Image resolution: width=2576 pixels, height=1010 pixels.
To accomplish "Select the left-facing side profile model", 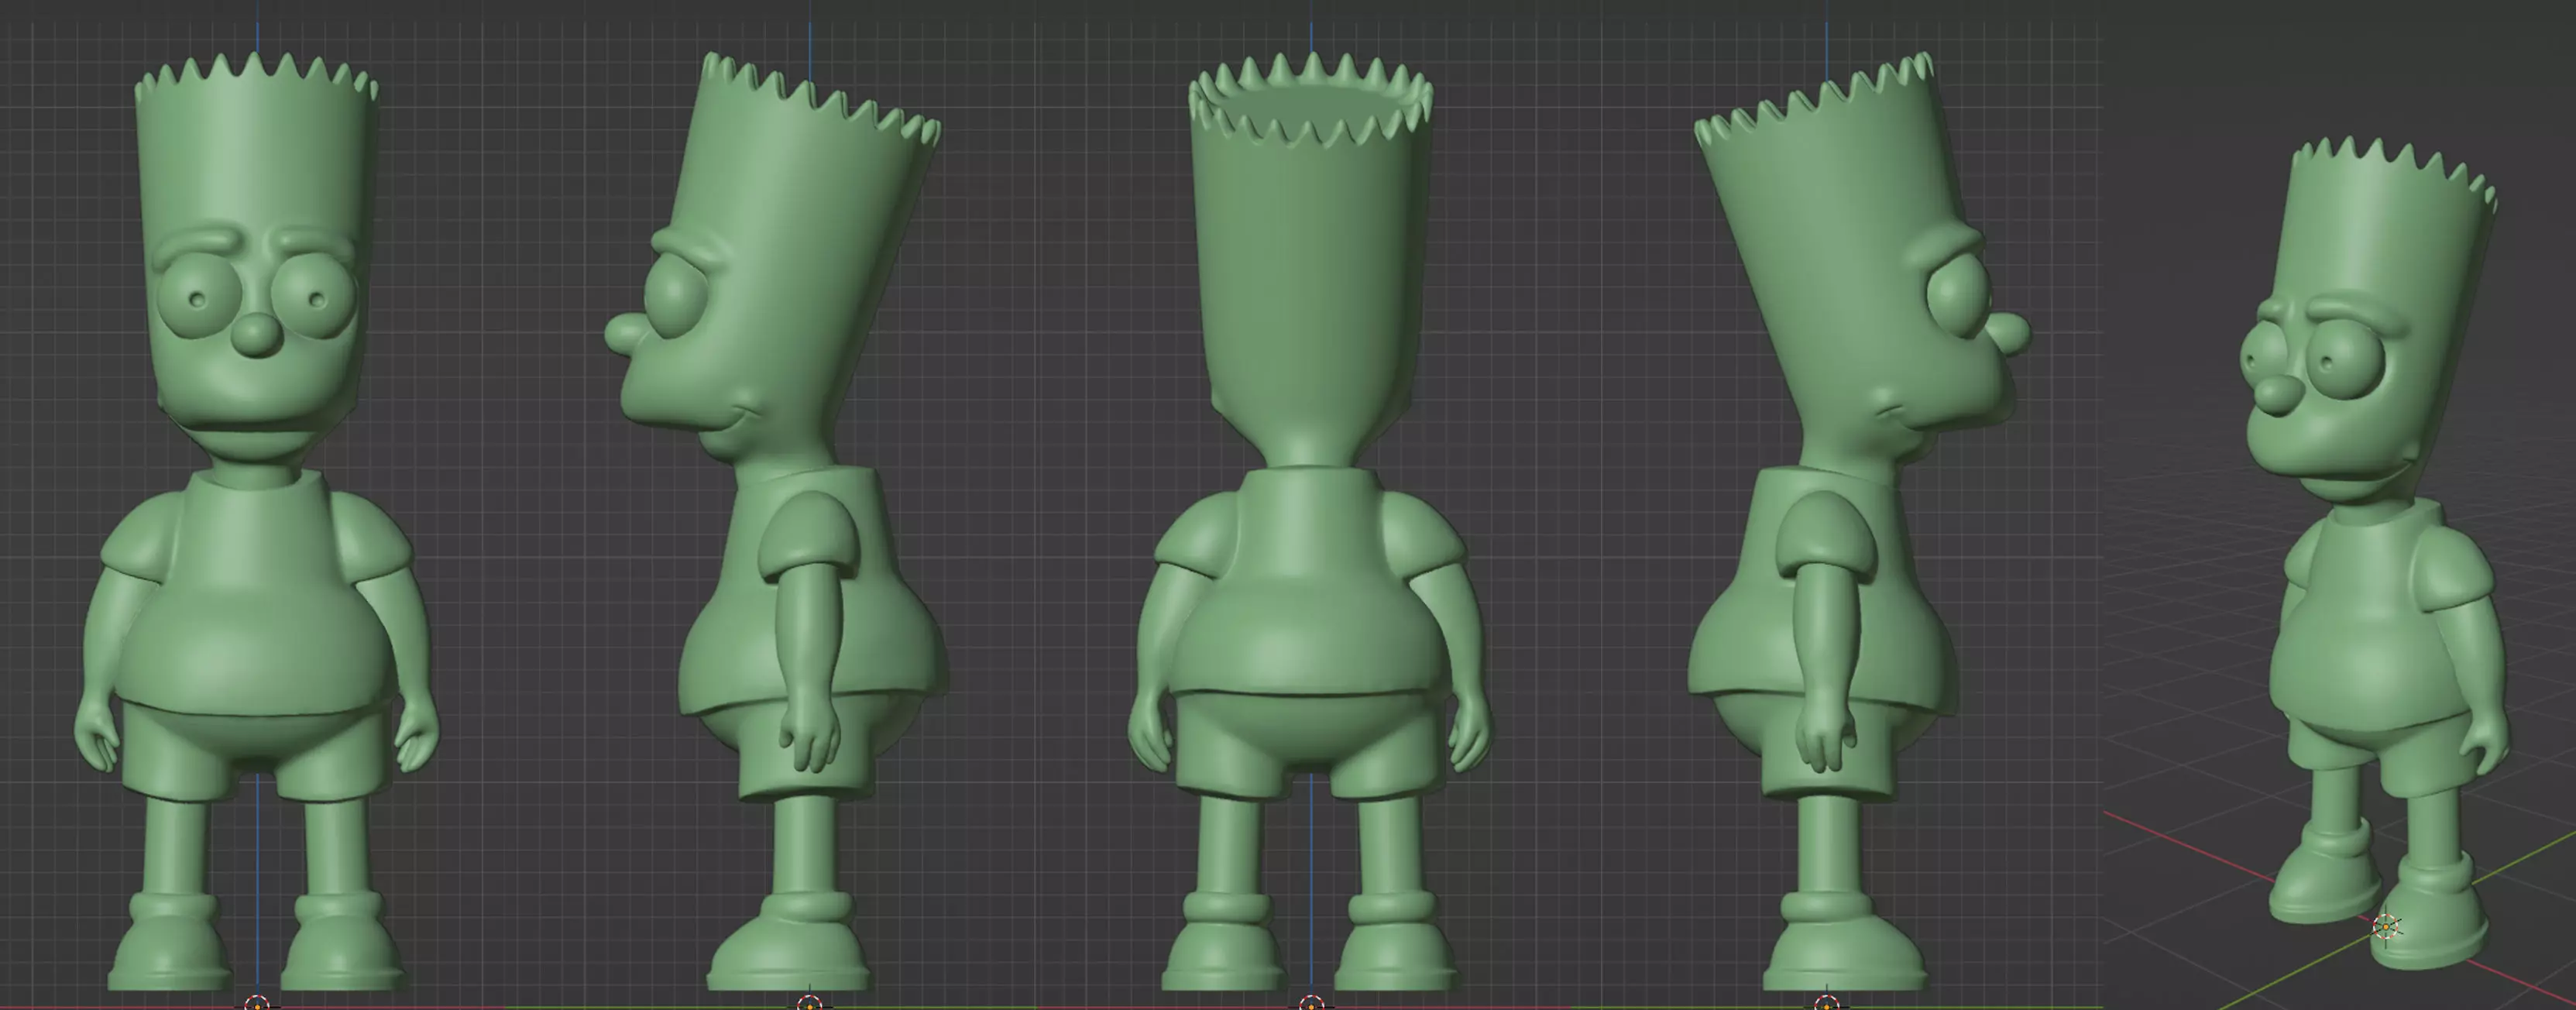I will pyautogui.click(x=775, y=520).
